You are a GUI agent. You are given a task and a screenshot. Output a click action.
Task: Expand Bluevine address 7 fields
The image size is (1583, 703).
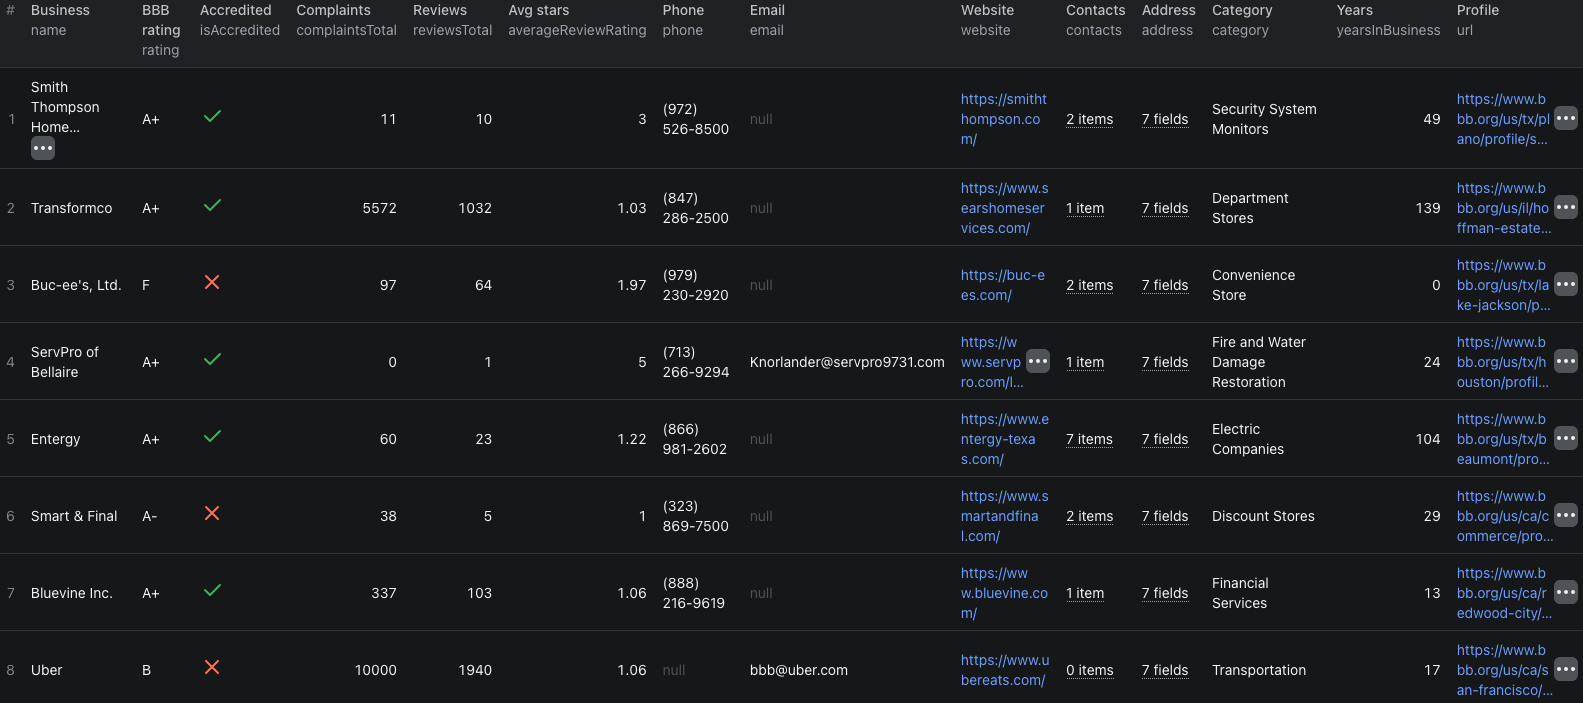click(x=1165, y=593)
